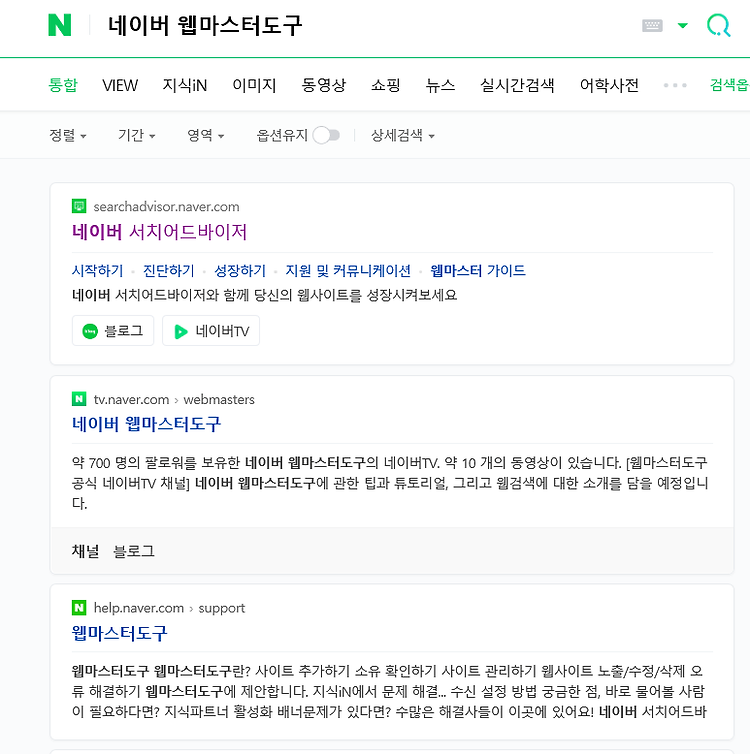Follow the 진단하기 sublink
Image resolution: width=750 pixels, height=754 pixels.
[169, 271]
